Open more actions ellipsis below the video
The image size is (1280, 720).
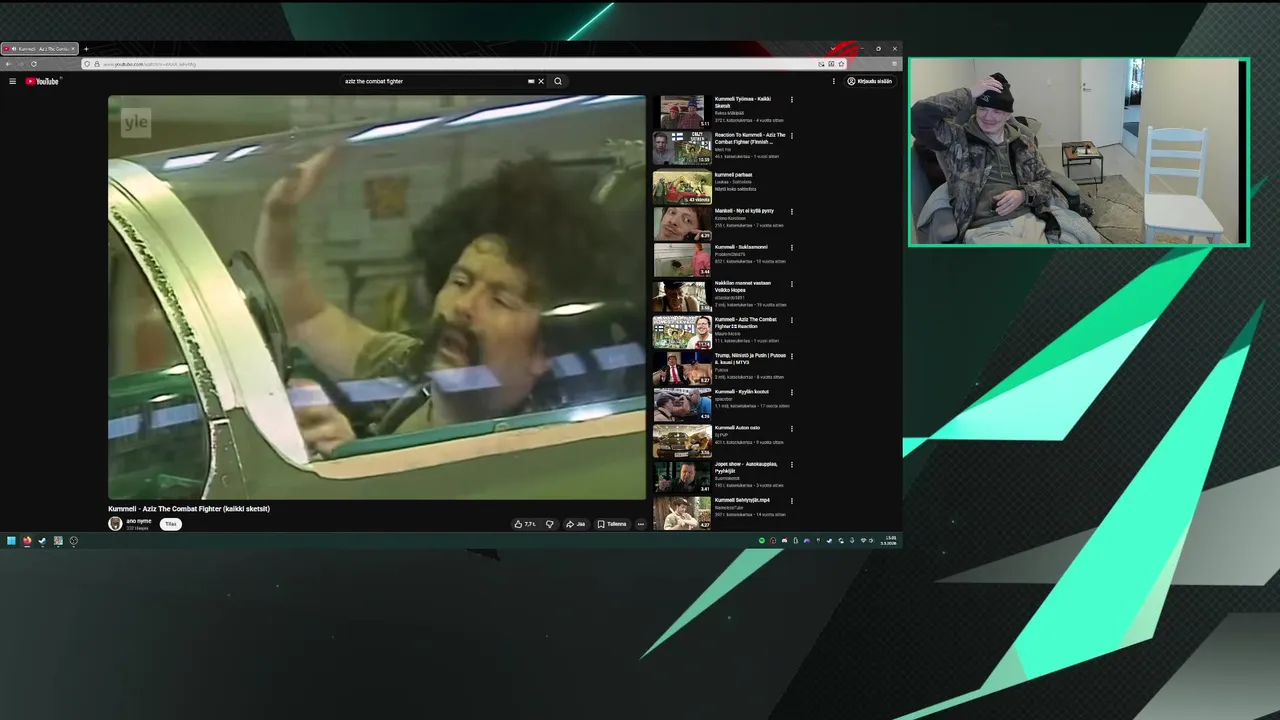tap(641, 524)
